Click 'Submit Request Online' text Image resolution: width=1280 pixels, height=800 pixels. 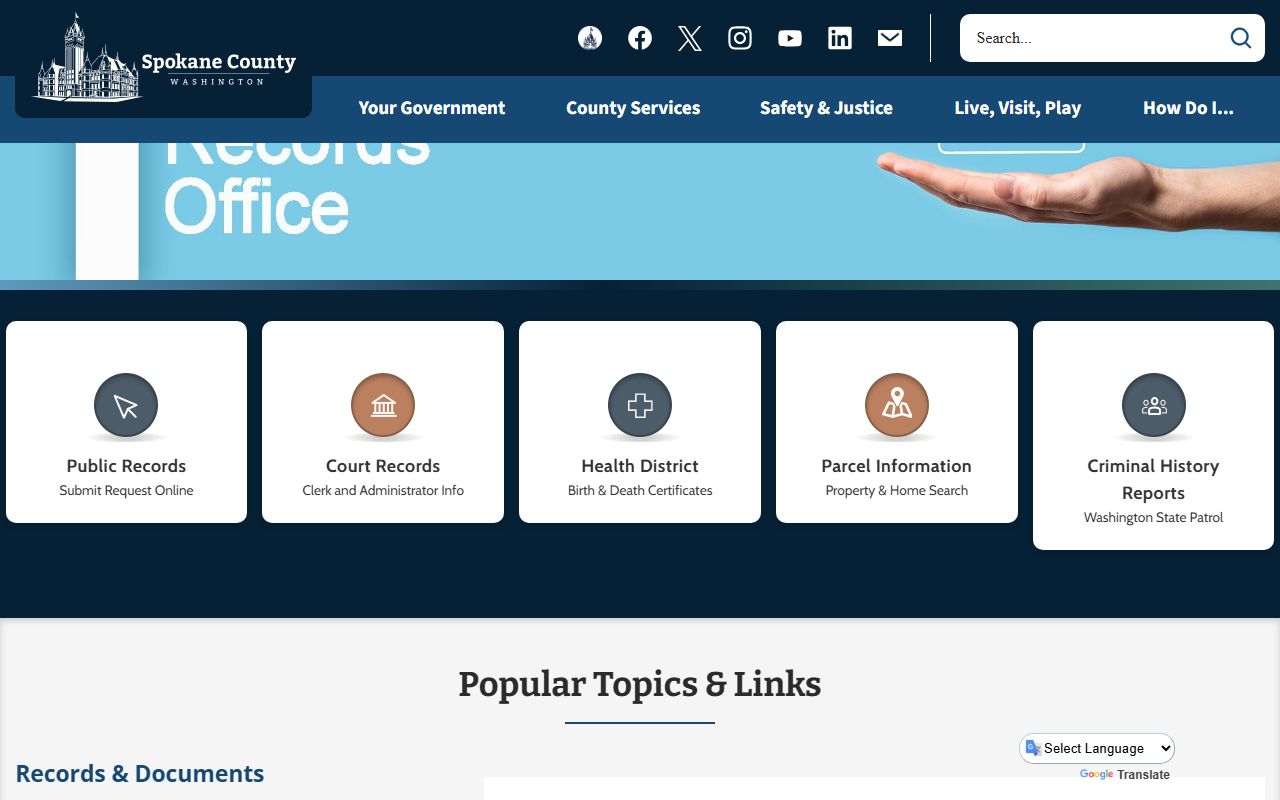coord(126,491)
